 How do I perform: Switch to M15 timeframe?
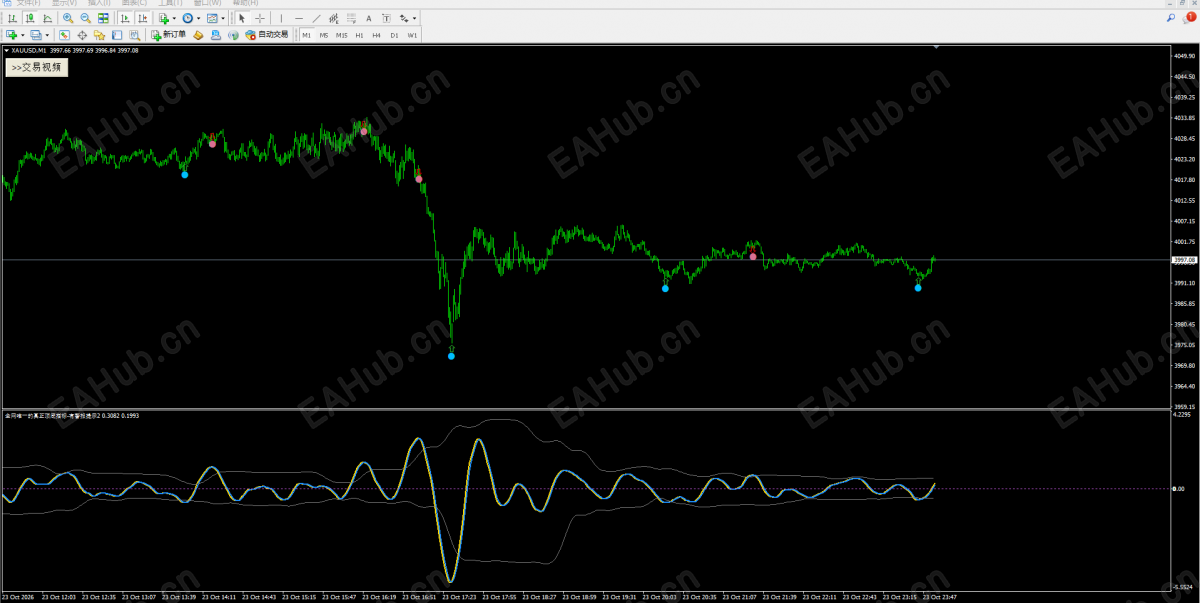[342, 35]
